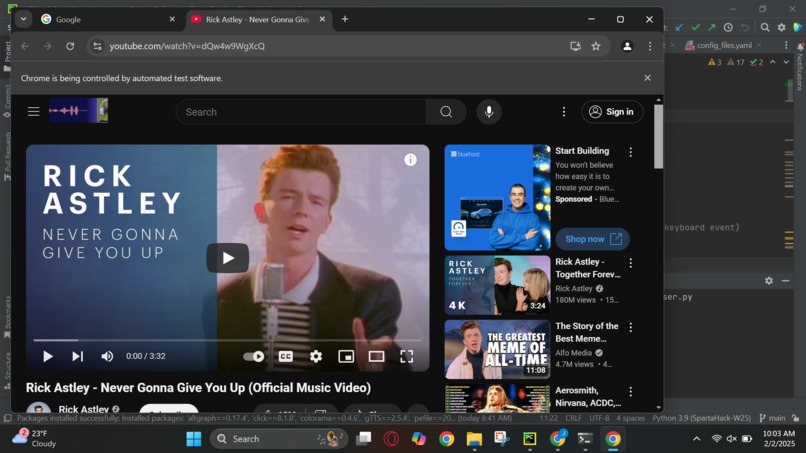Screen dimensions: 806x453
Task: Click the play icon in the player control bar
Action: [48, 356]
